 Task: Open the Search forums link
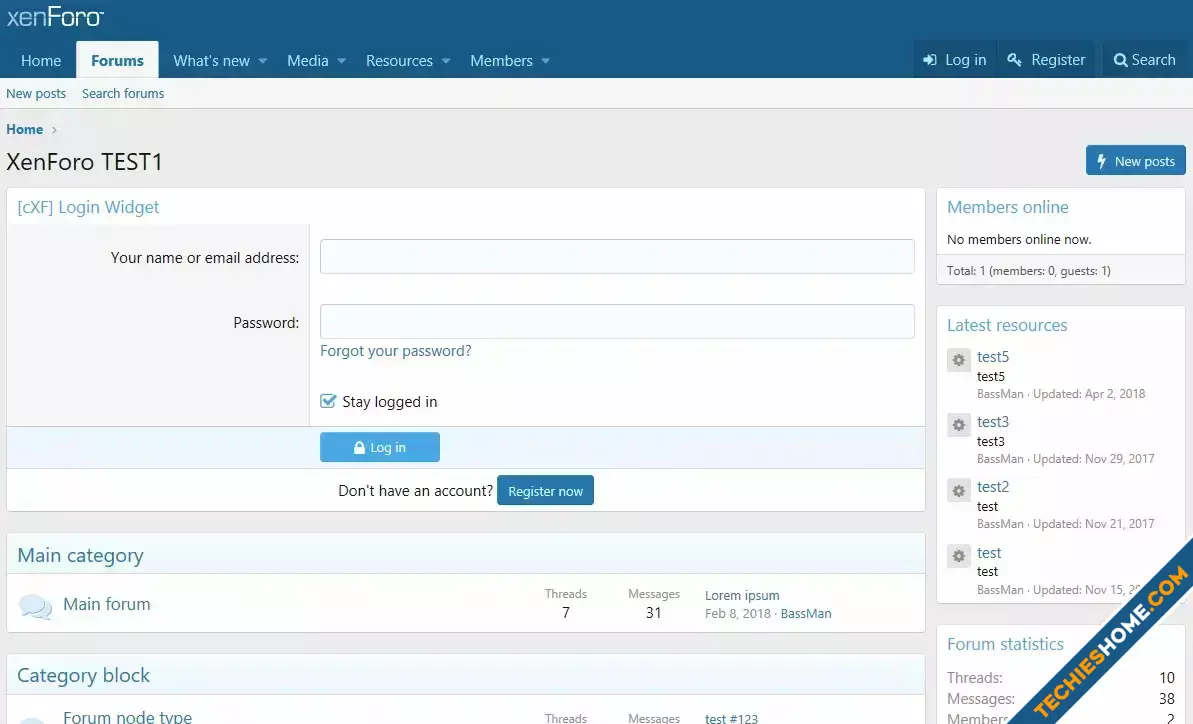point(123,94)
